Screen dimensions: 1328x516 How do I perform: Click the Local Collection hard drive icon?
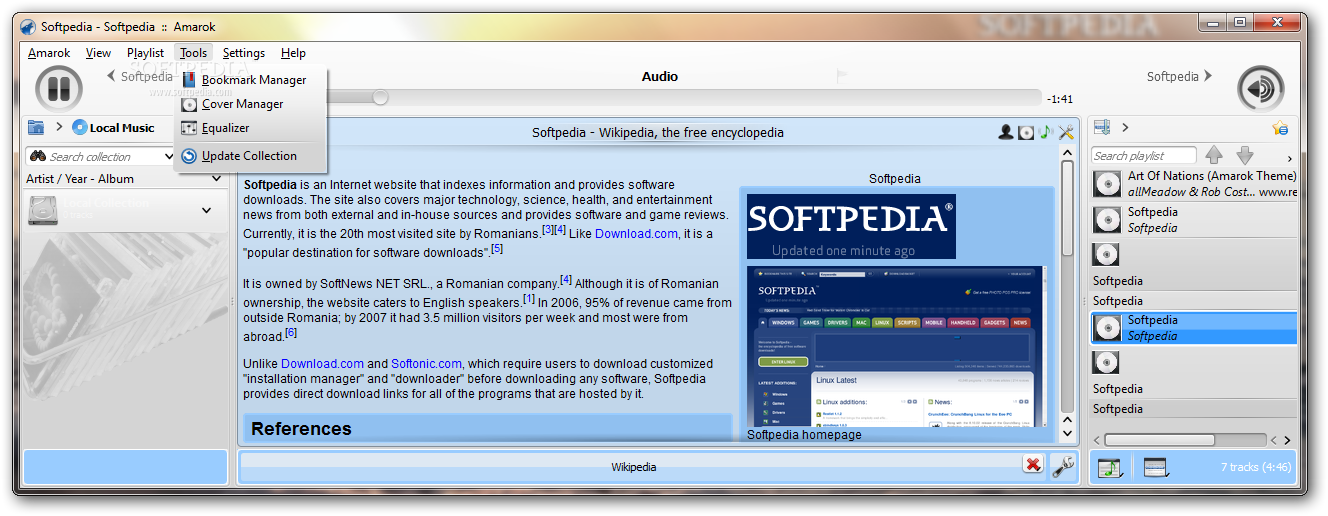coord(44,210)
